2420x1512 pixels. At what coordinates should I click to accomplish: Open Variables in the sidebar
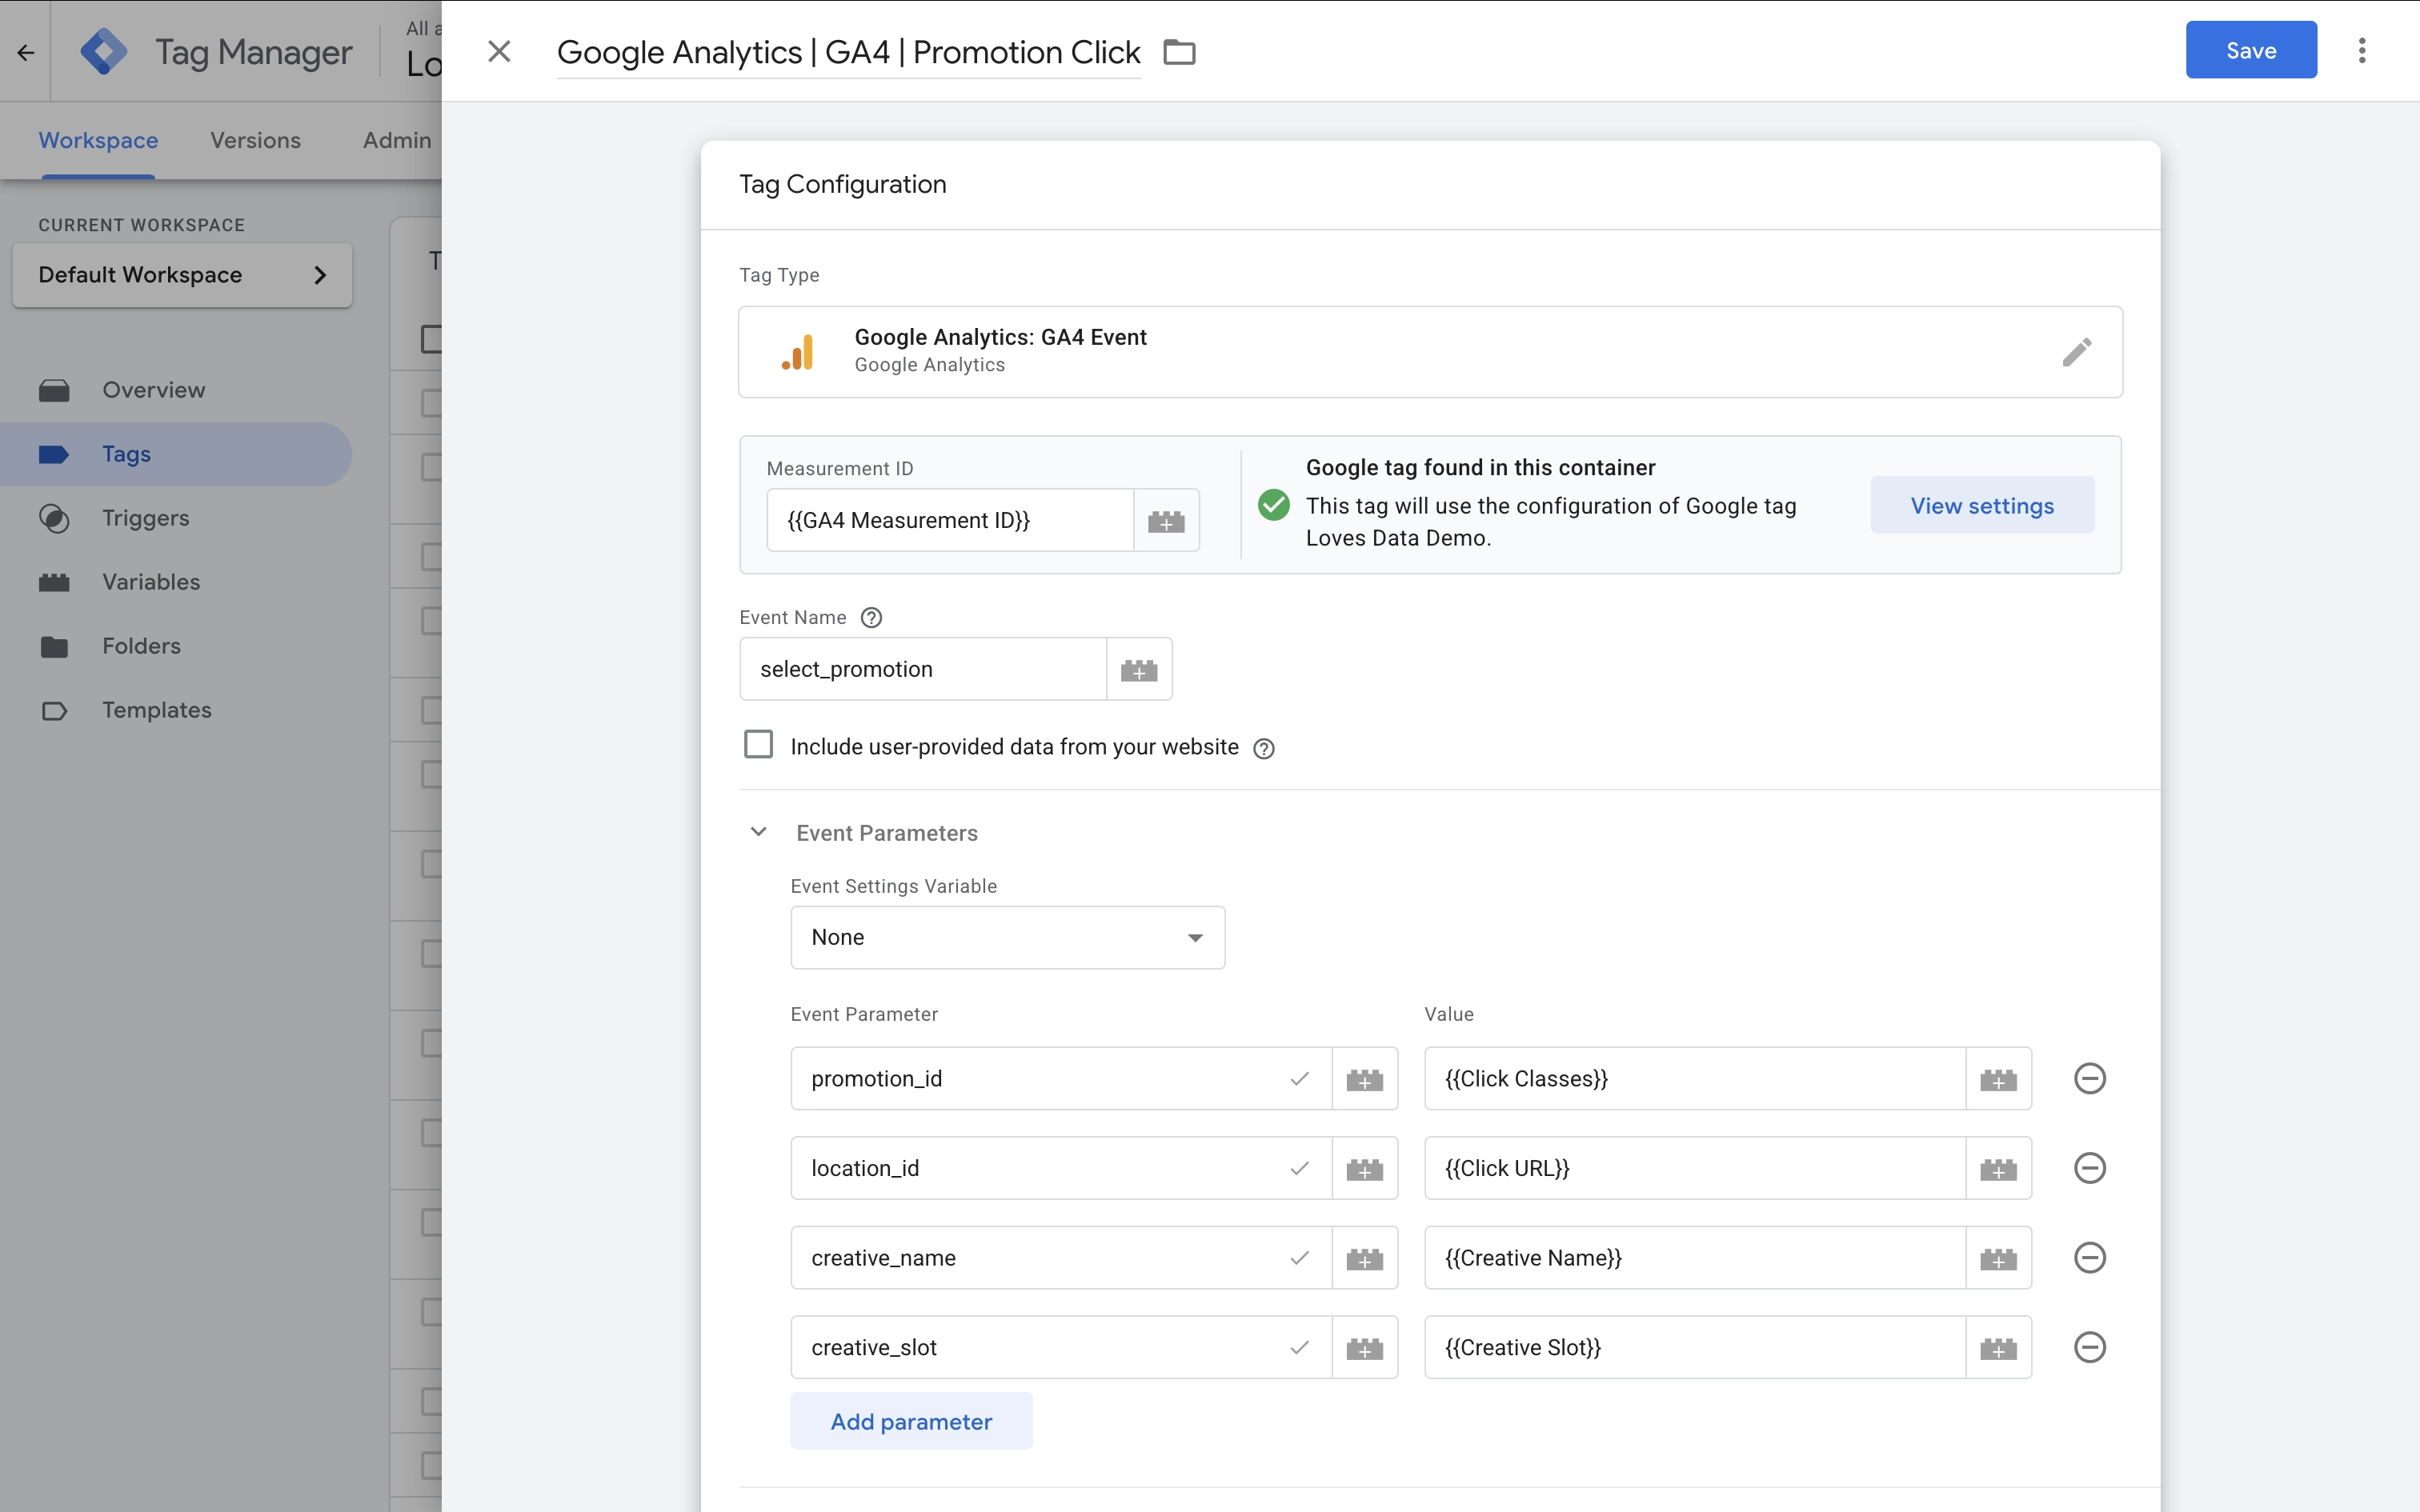coord(176,582)
